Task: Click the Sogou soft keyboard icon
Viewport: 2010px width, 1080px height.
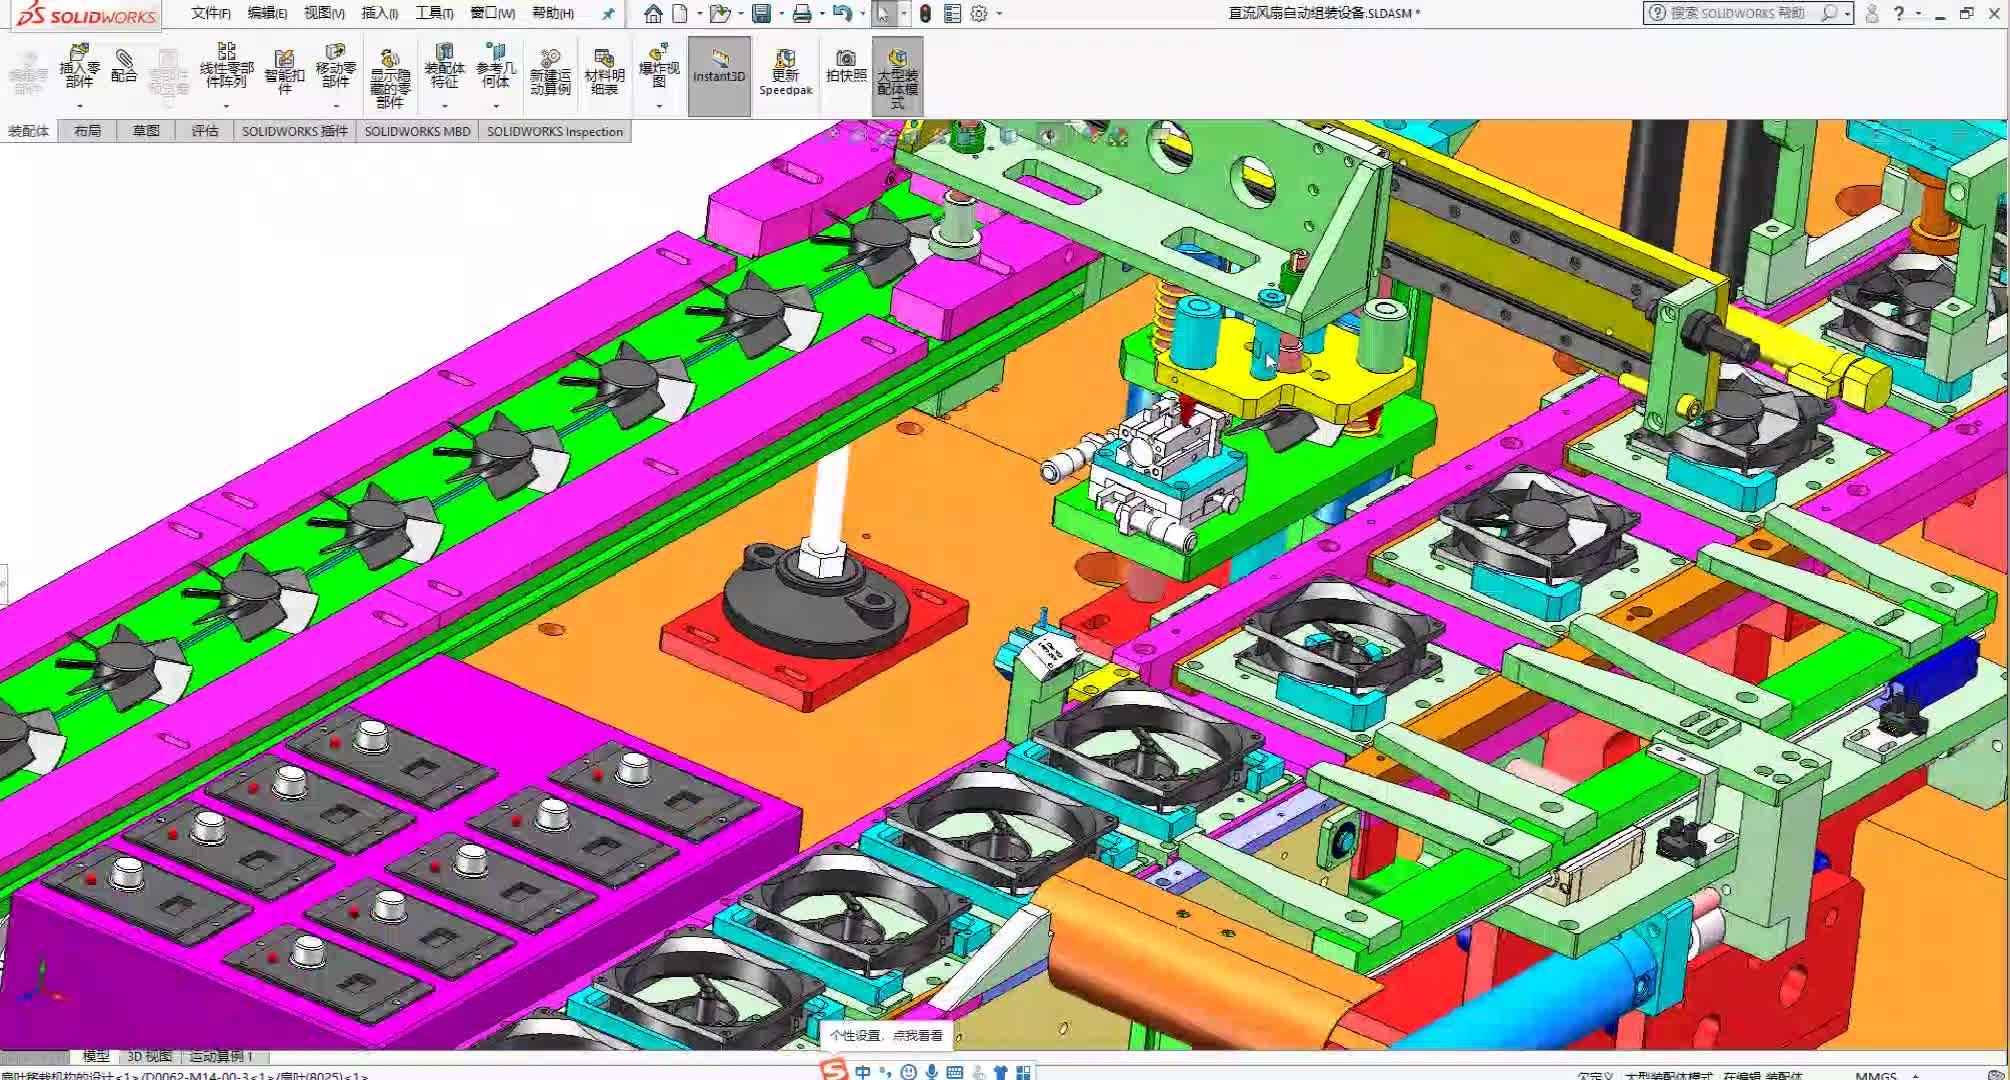Action: click(954, 1072)
